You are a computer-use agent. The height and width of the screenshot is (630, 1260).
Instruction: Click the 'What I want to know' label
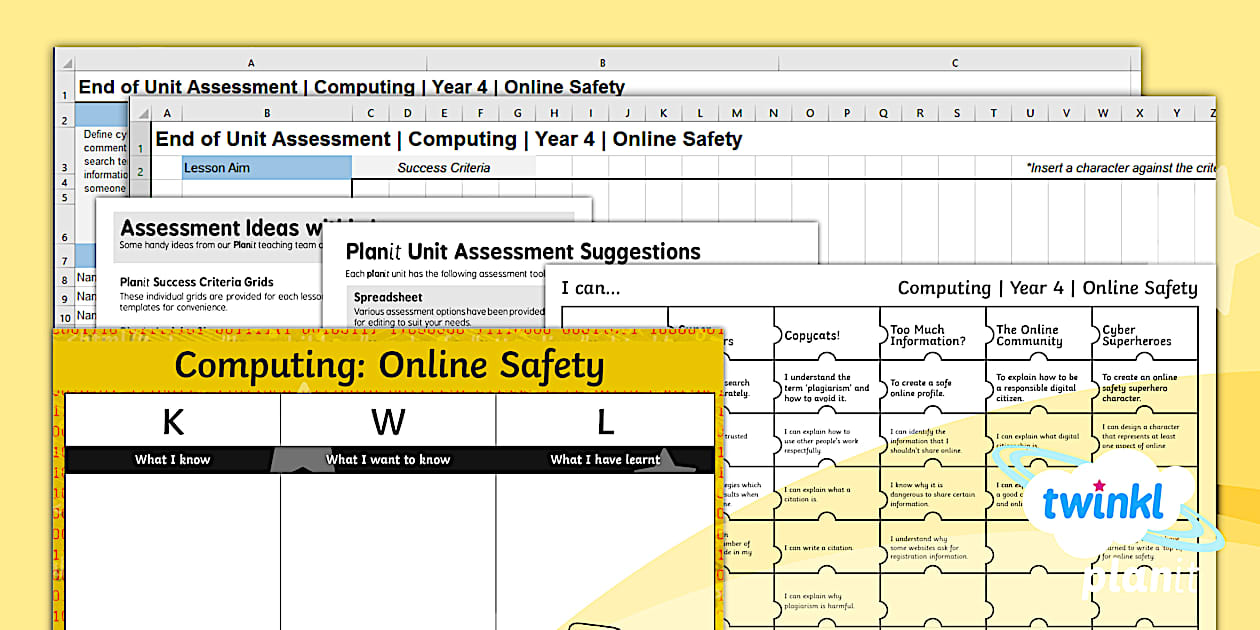(388, 460)
